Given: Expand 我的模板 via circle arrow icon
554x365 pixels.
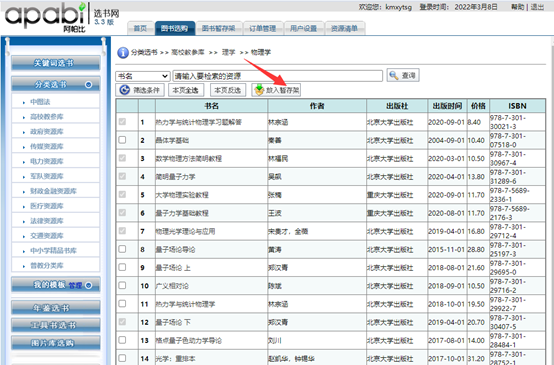Looking at the screenshot, I should 89,285.
